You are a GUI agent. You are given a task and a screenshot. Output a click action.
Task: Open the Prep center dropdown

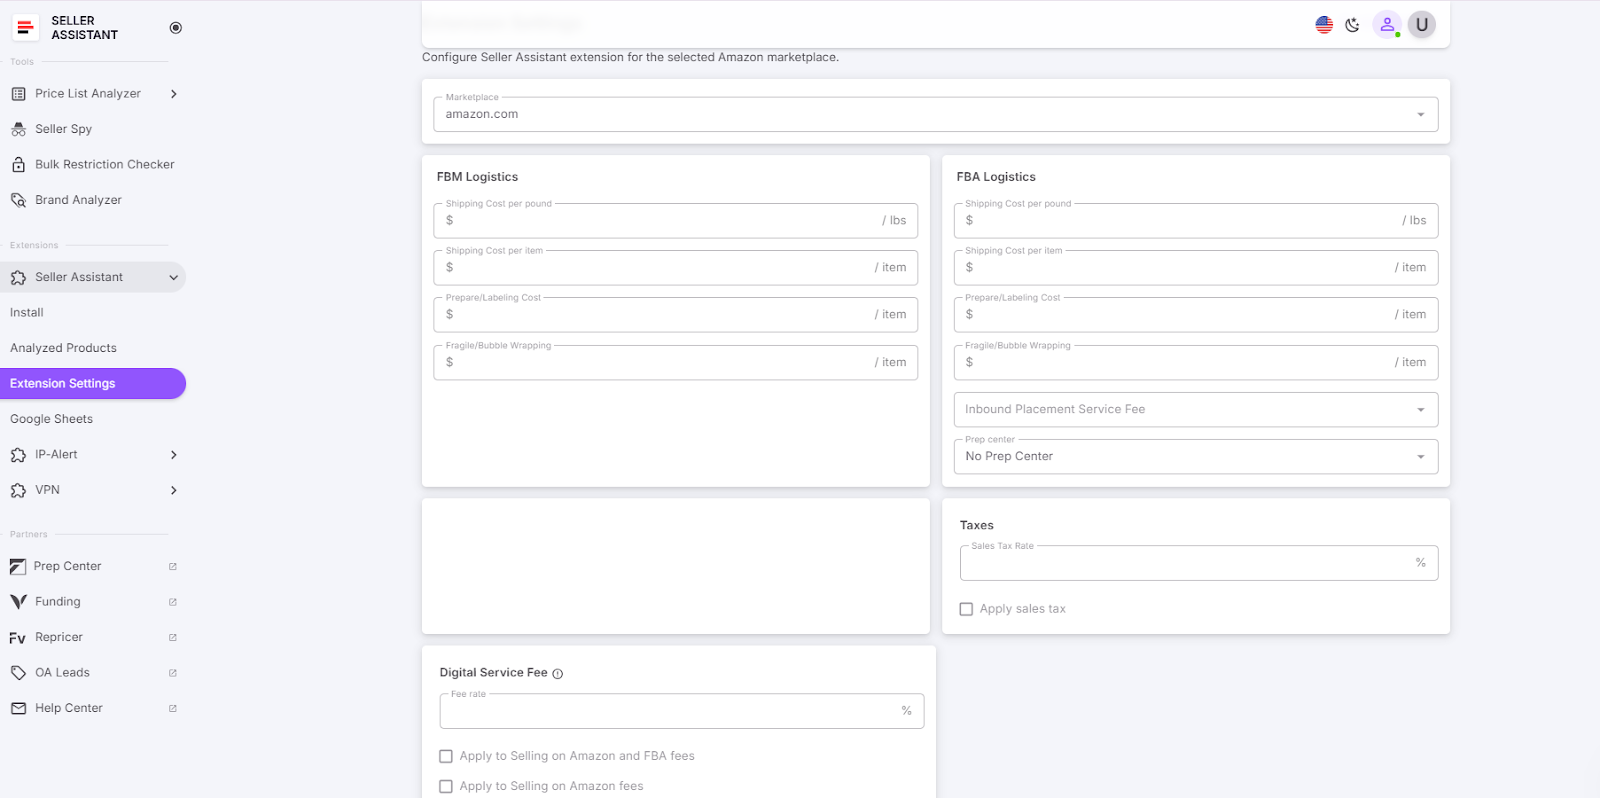coord(1196,457)
